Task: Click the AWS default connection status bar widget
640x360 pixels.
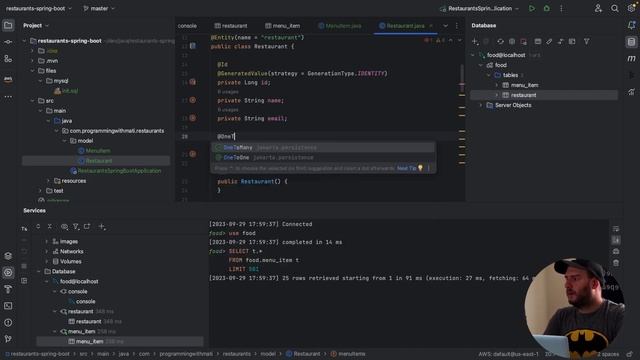Action: coord(508,354)
